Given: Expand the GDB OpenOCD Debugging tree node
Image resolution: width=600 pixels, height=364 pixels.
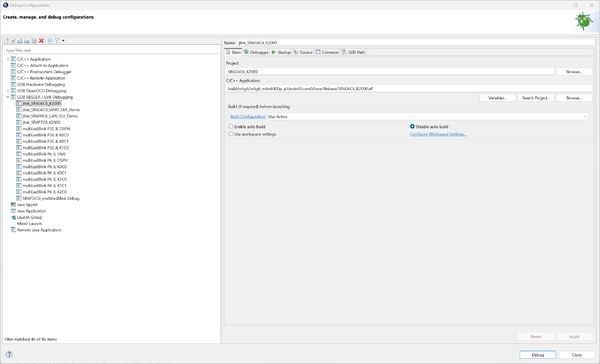Looking at the screenshot, I should [8, 91].
